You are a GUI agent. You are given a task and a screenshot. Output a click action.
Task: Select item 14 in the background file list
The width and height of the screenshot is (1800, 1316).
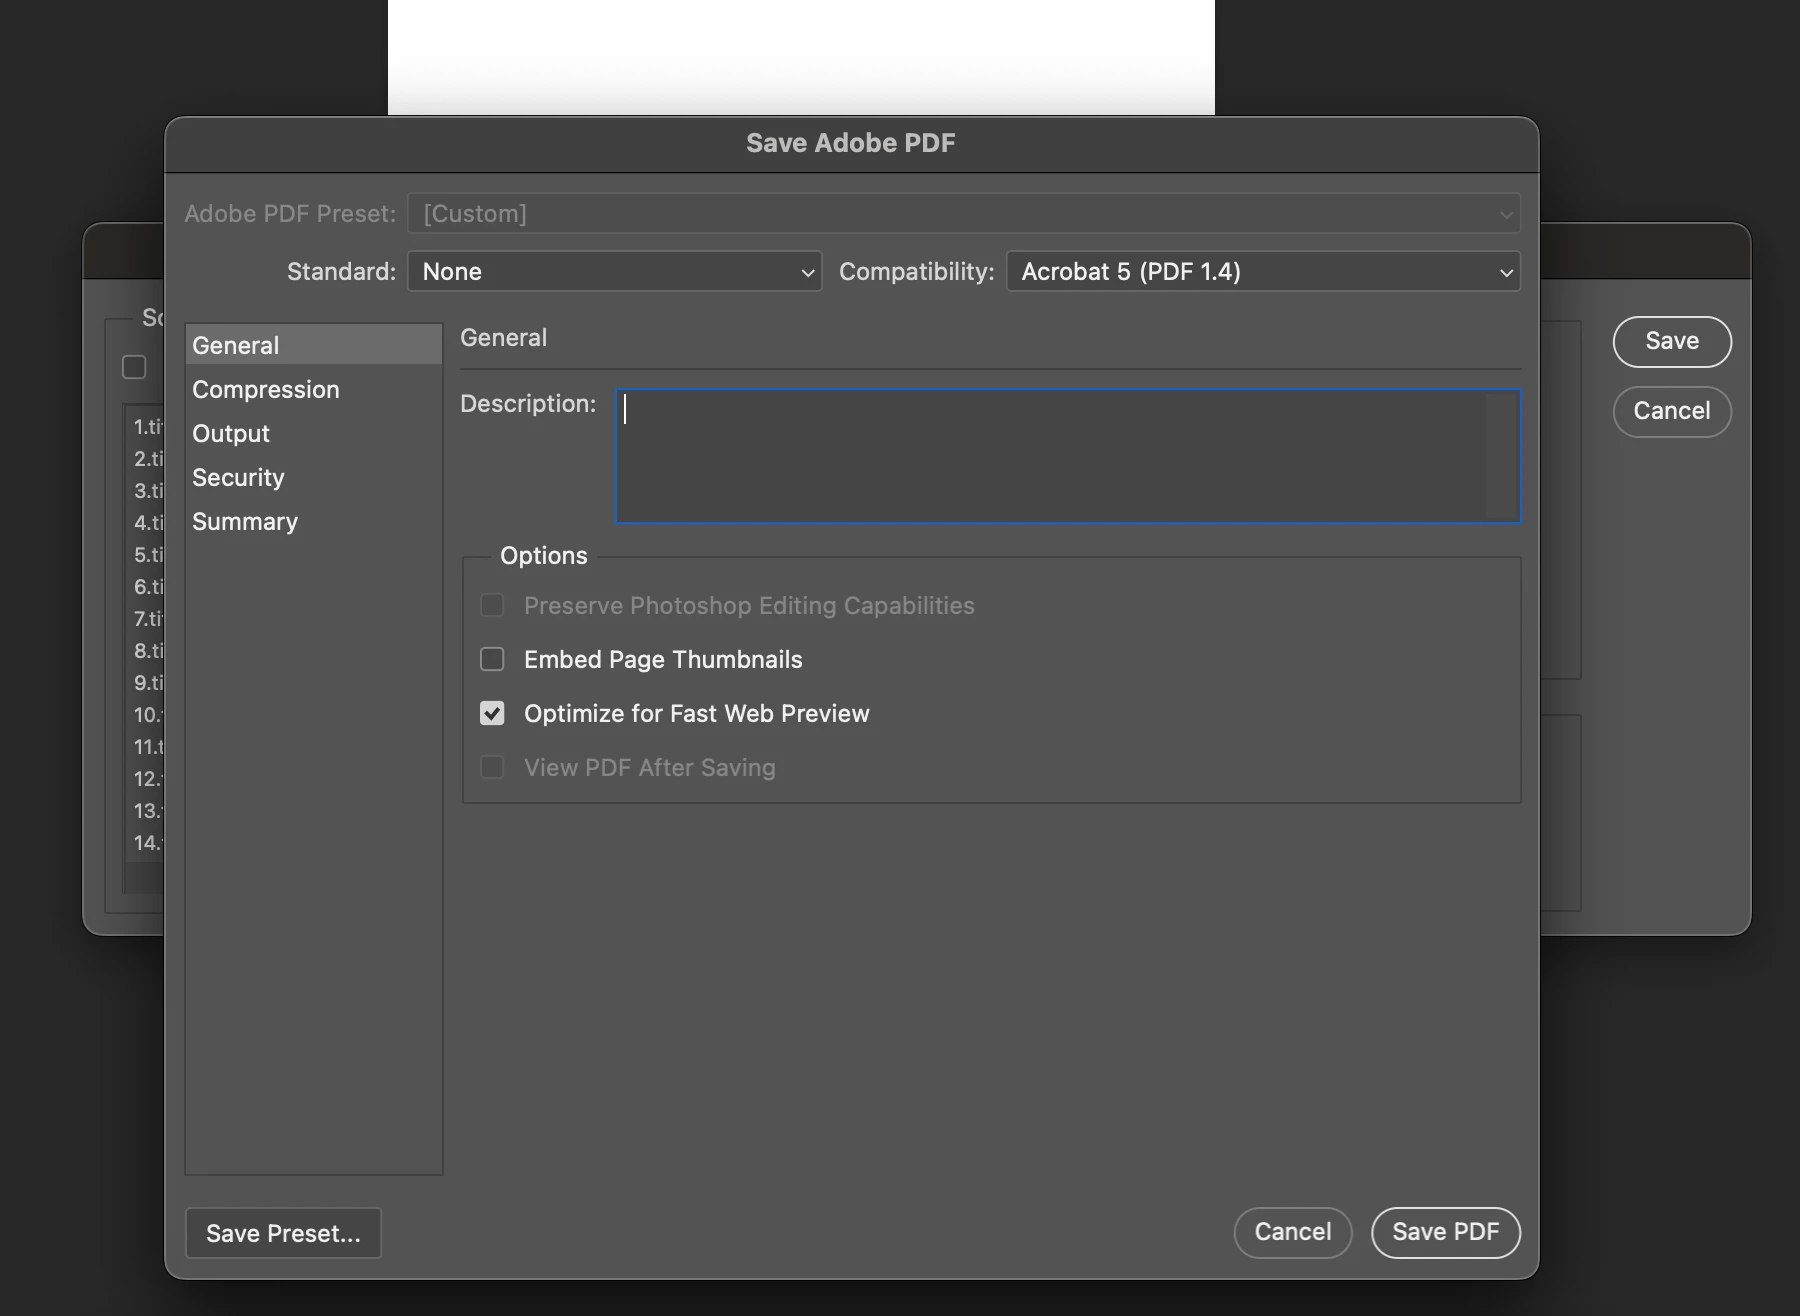[147, 843]
